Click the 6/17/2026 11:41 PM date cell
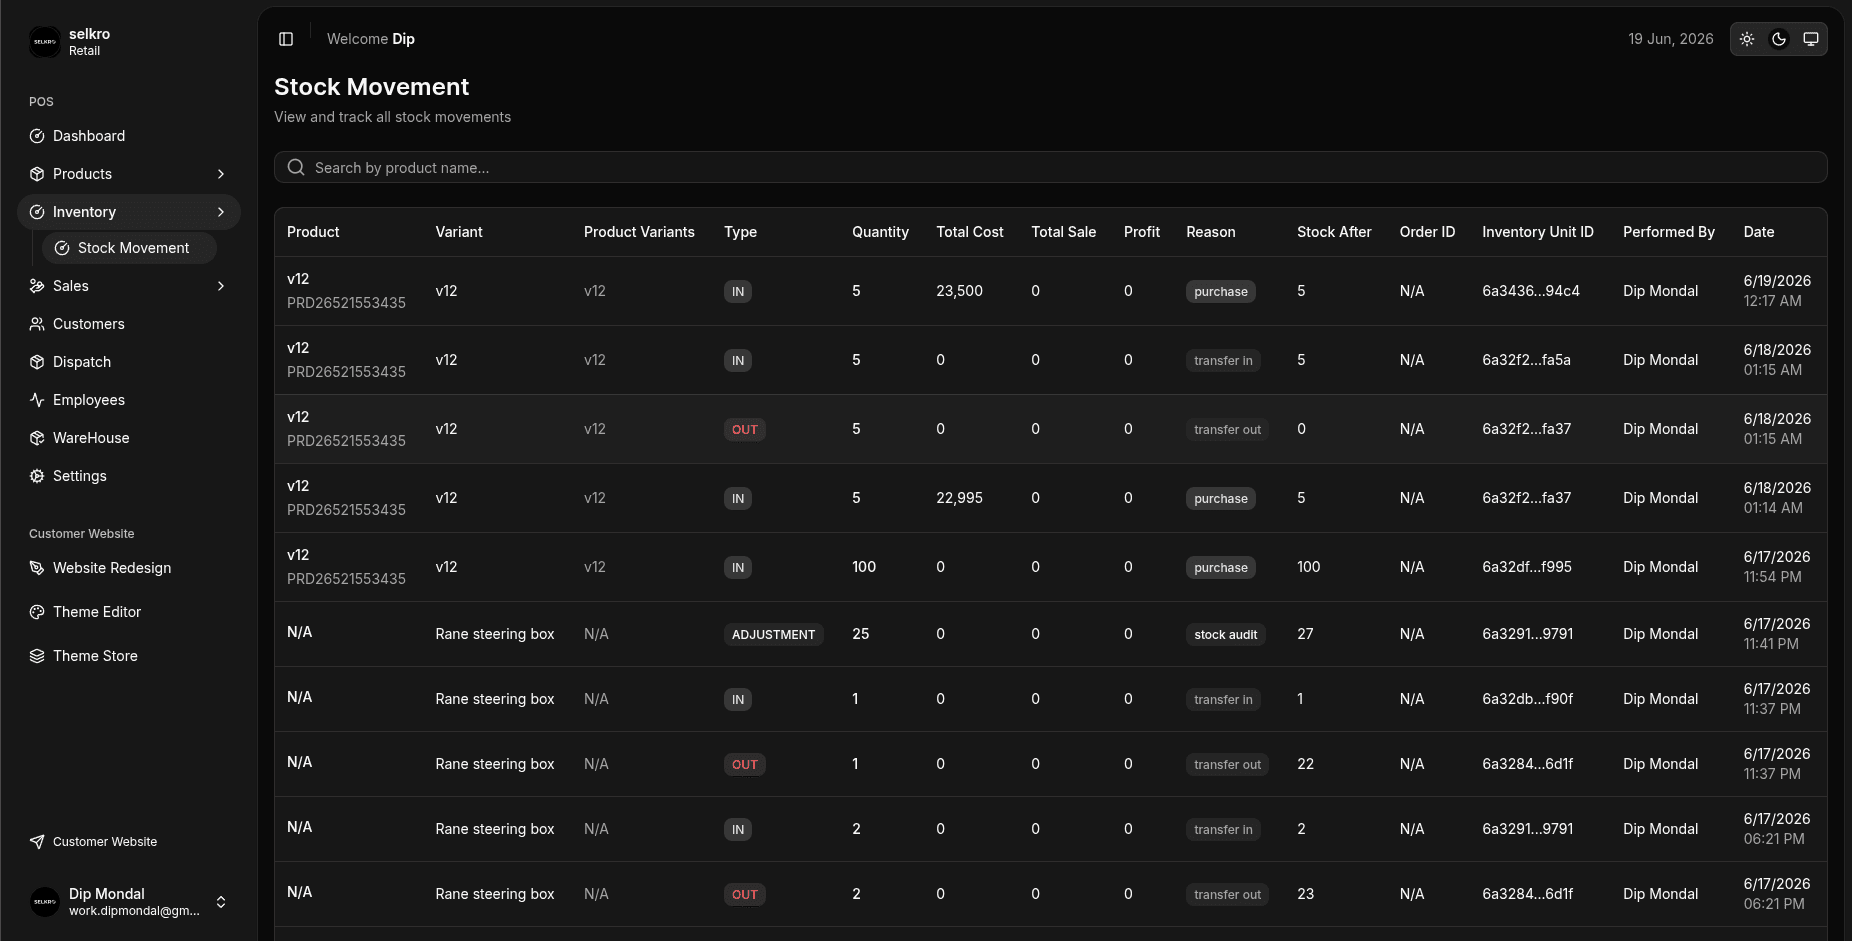Image resolution: width=1852 pixels, height=941 pixels. click(x=1777, y=634)
